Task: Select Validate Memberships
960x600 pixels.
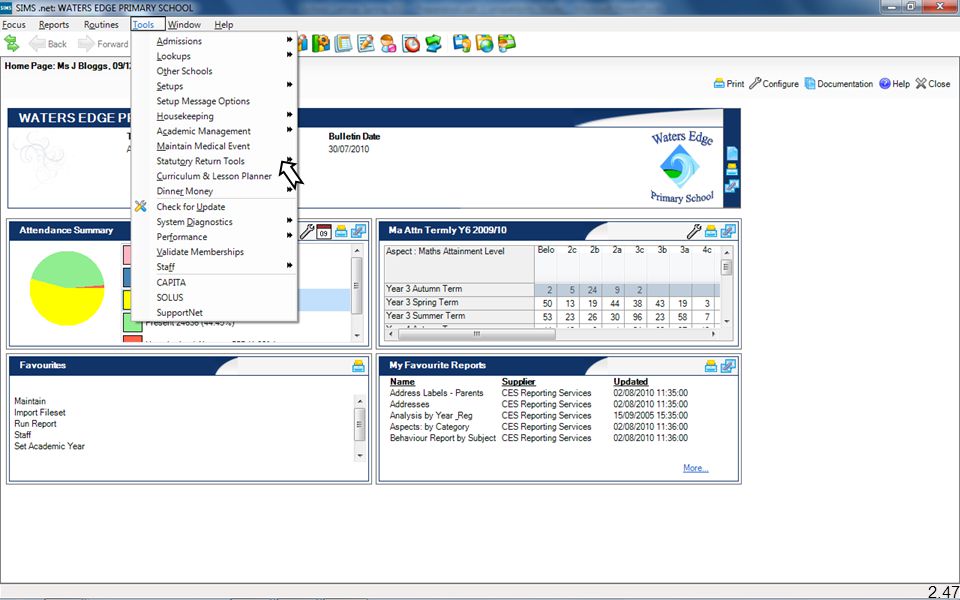Action: point(200,252)
